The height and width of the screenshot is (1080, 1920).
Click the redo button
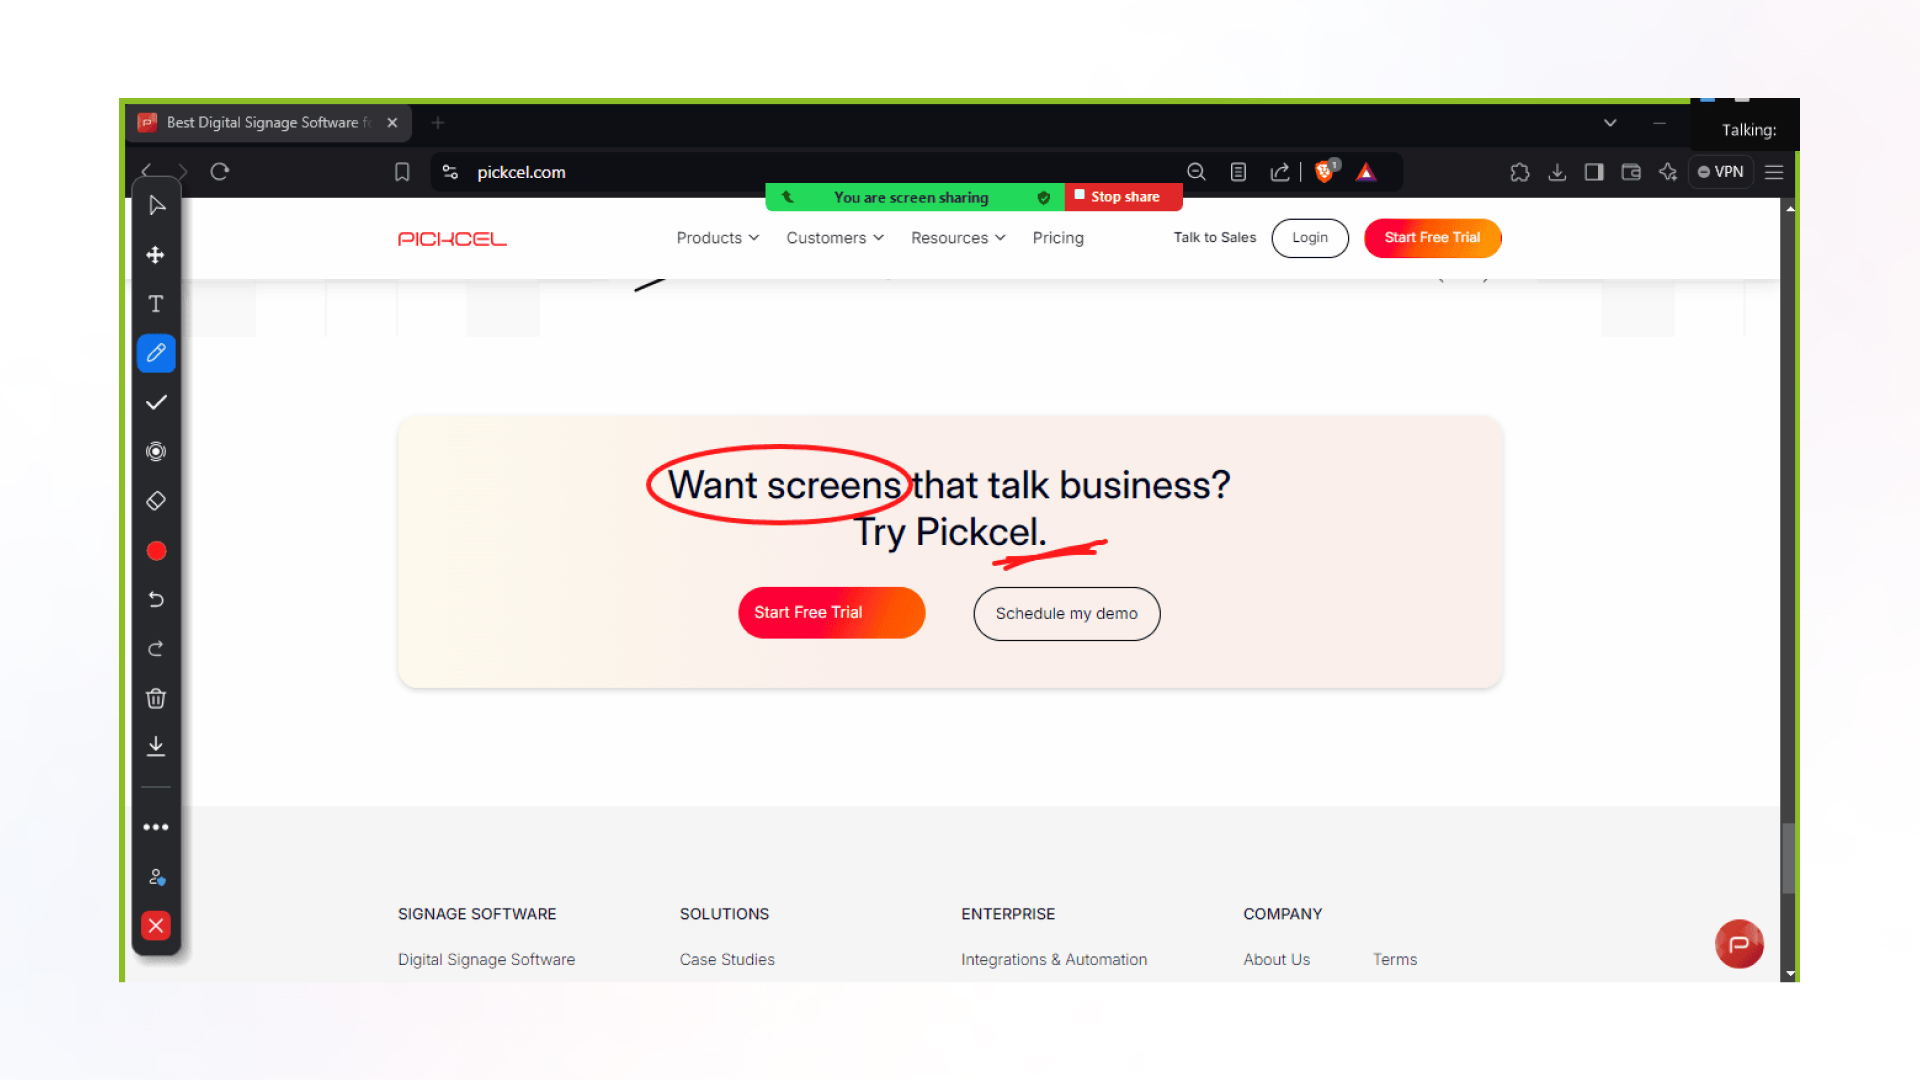(x=156, y=649)
